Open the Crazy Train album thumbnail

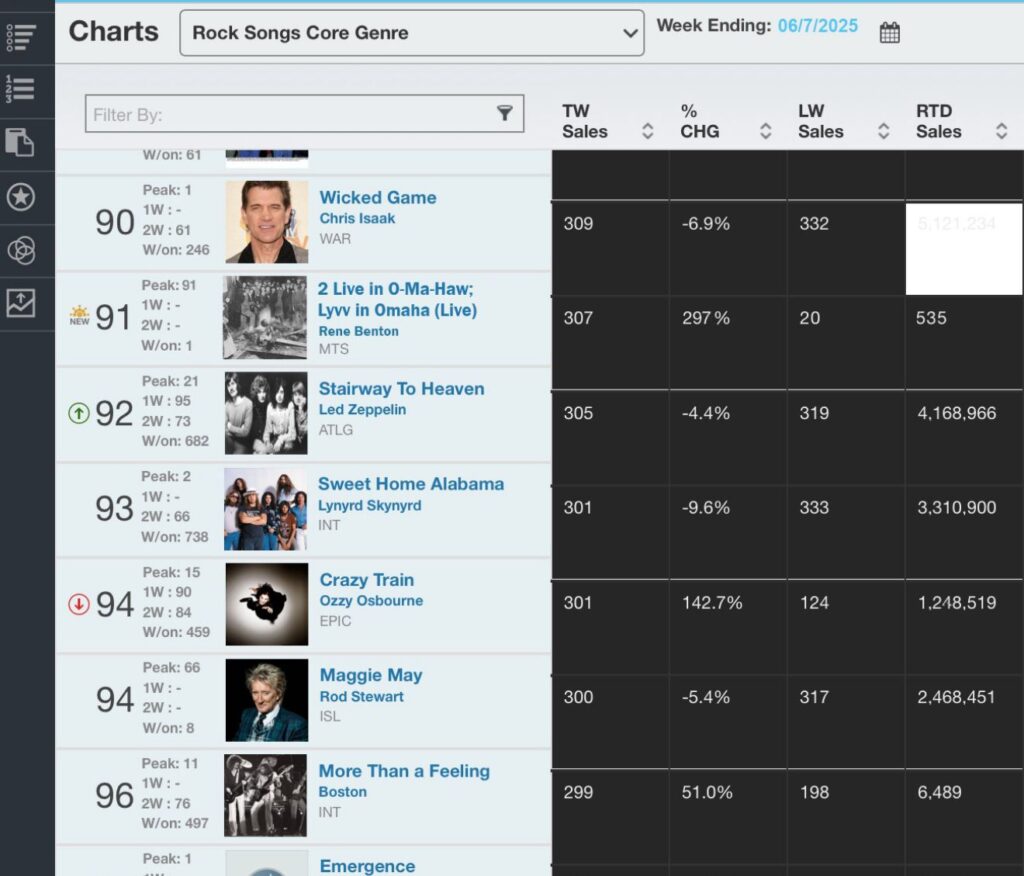point(266,604)
